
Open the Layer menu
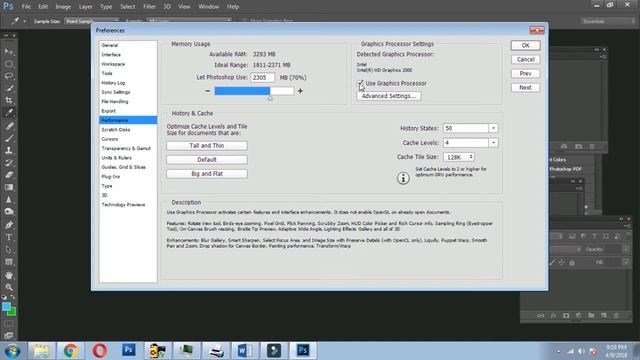85,7
